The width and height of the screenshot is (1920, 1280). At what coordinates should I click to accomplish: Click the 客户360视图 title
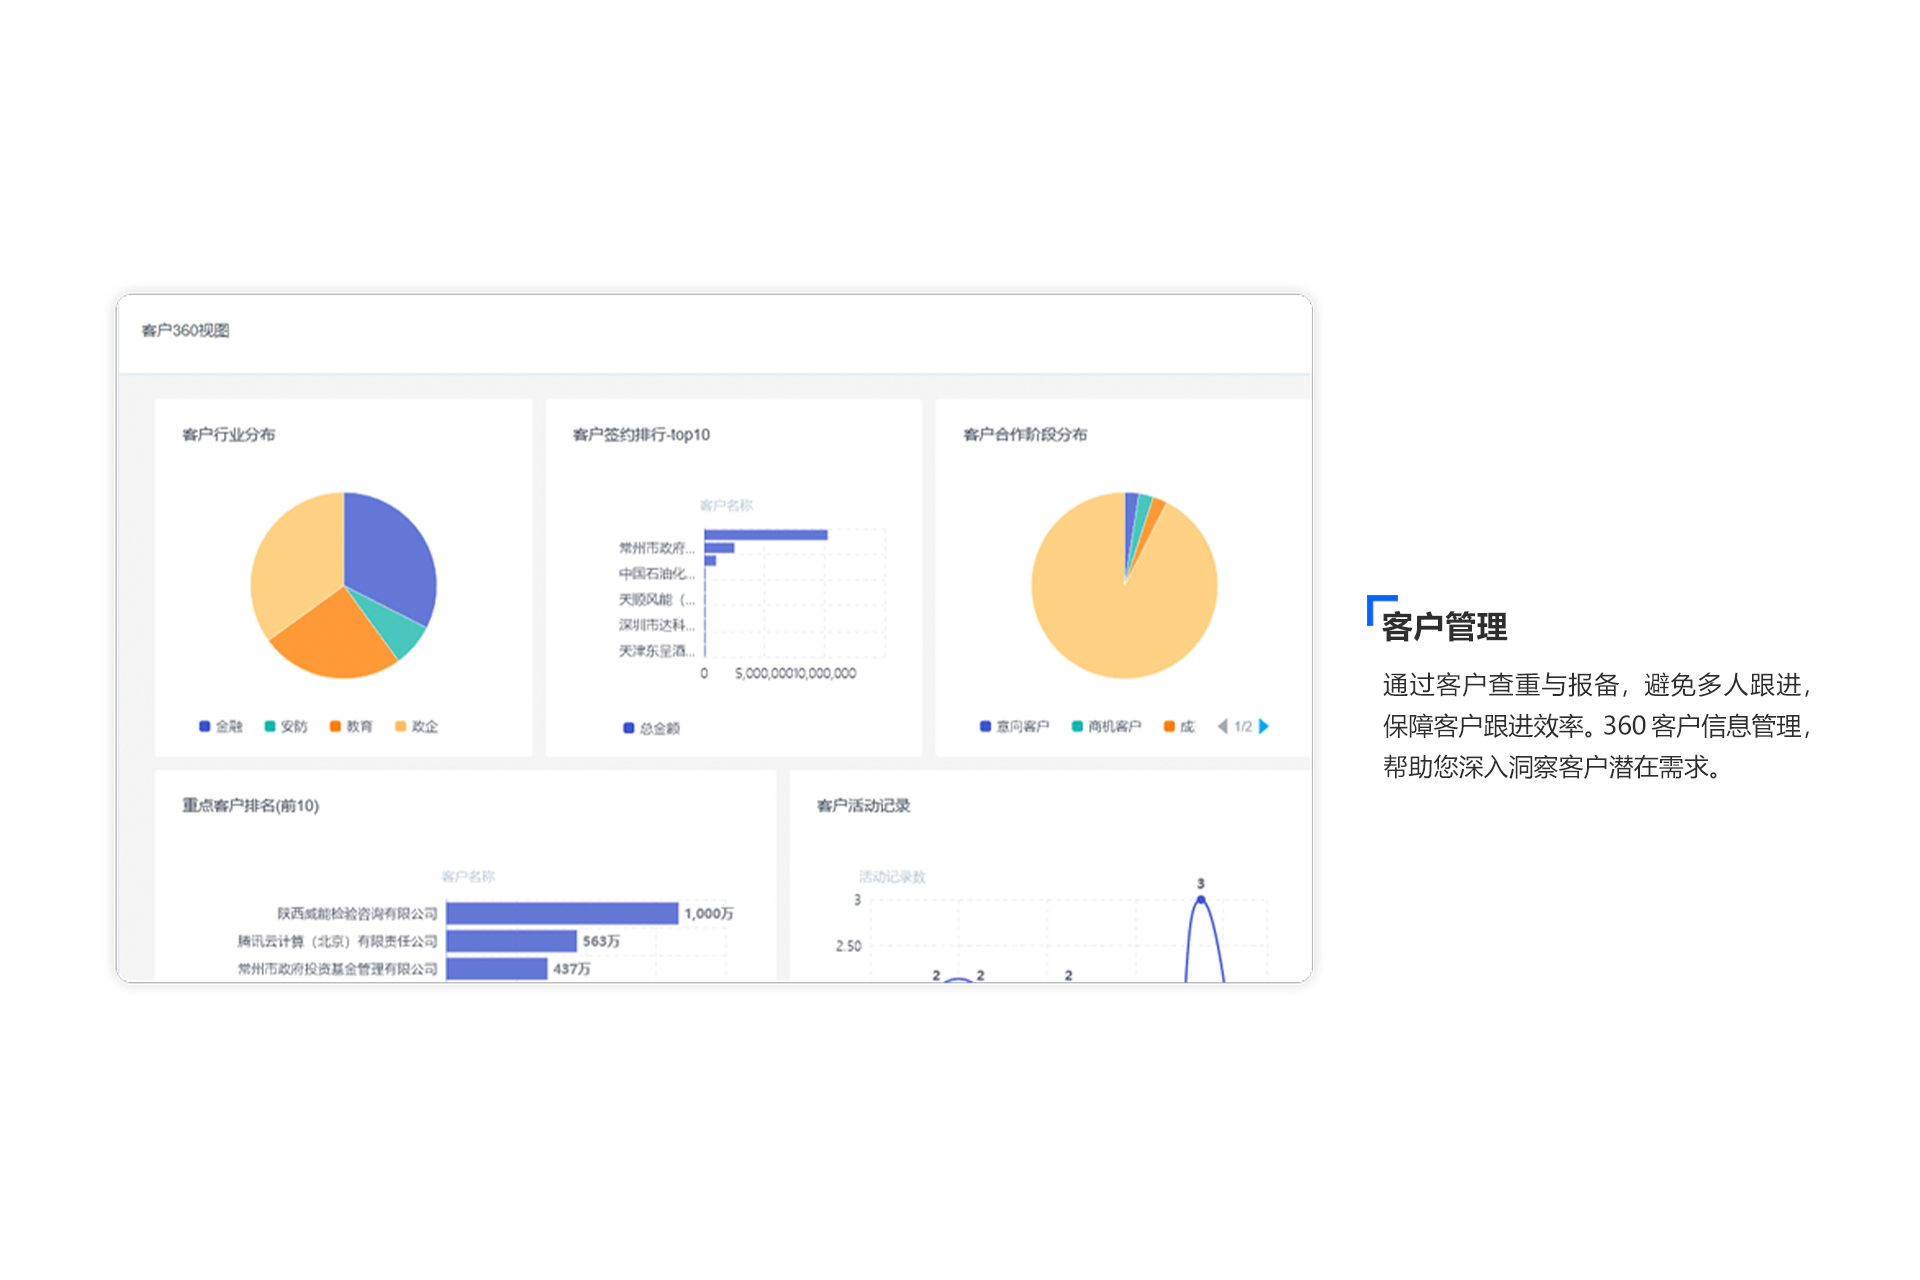click(x=186, y=331)
